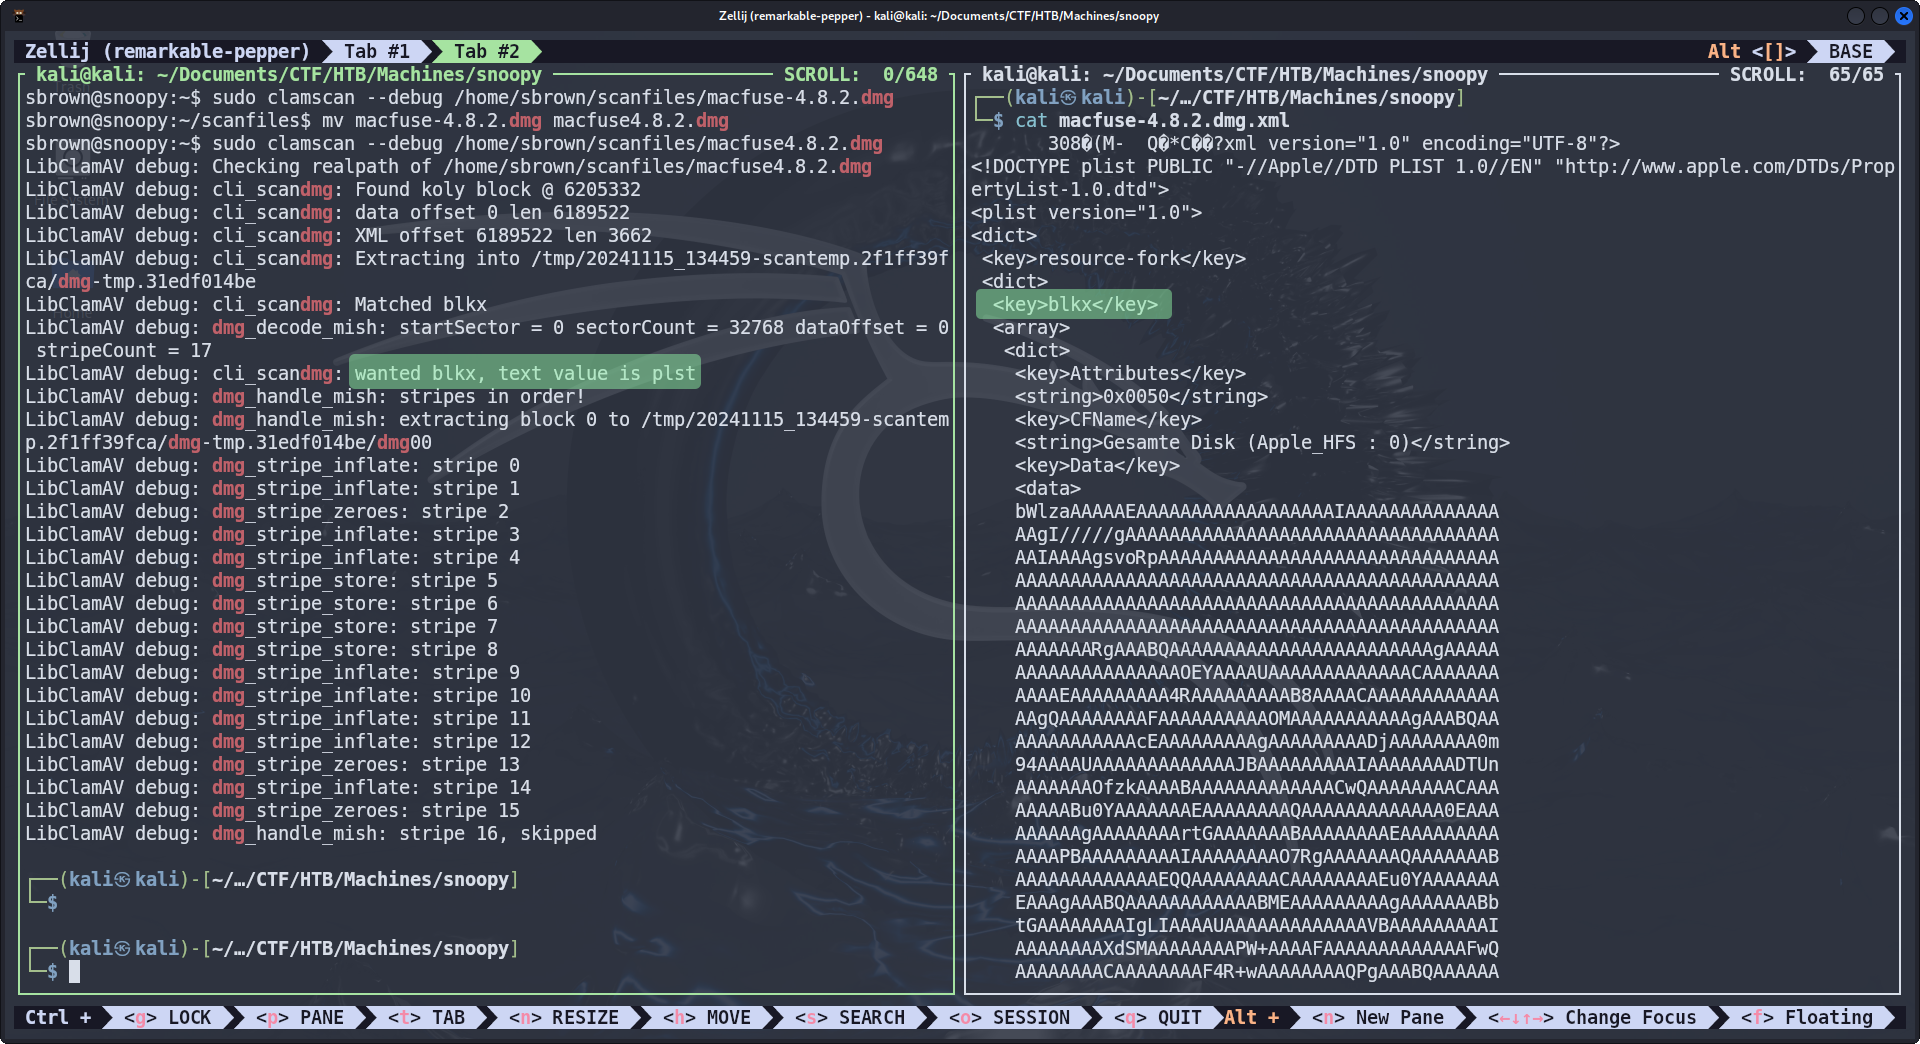The width and height of the screenshot is (1920, 1044).
Task: Click the highlighted blkx key search match
Action: (x=1074, y=304)
